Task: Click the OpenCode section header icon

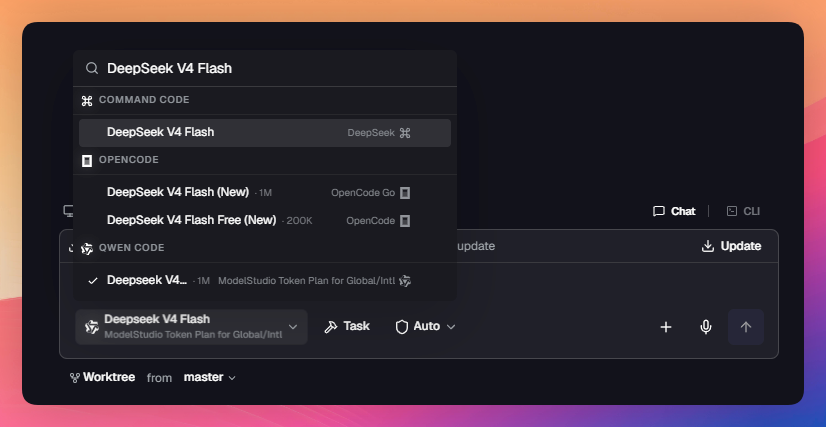Action: pos(87,161)
